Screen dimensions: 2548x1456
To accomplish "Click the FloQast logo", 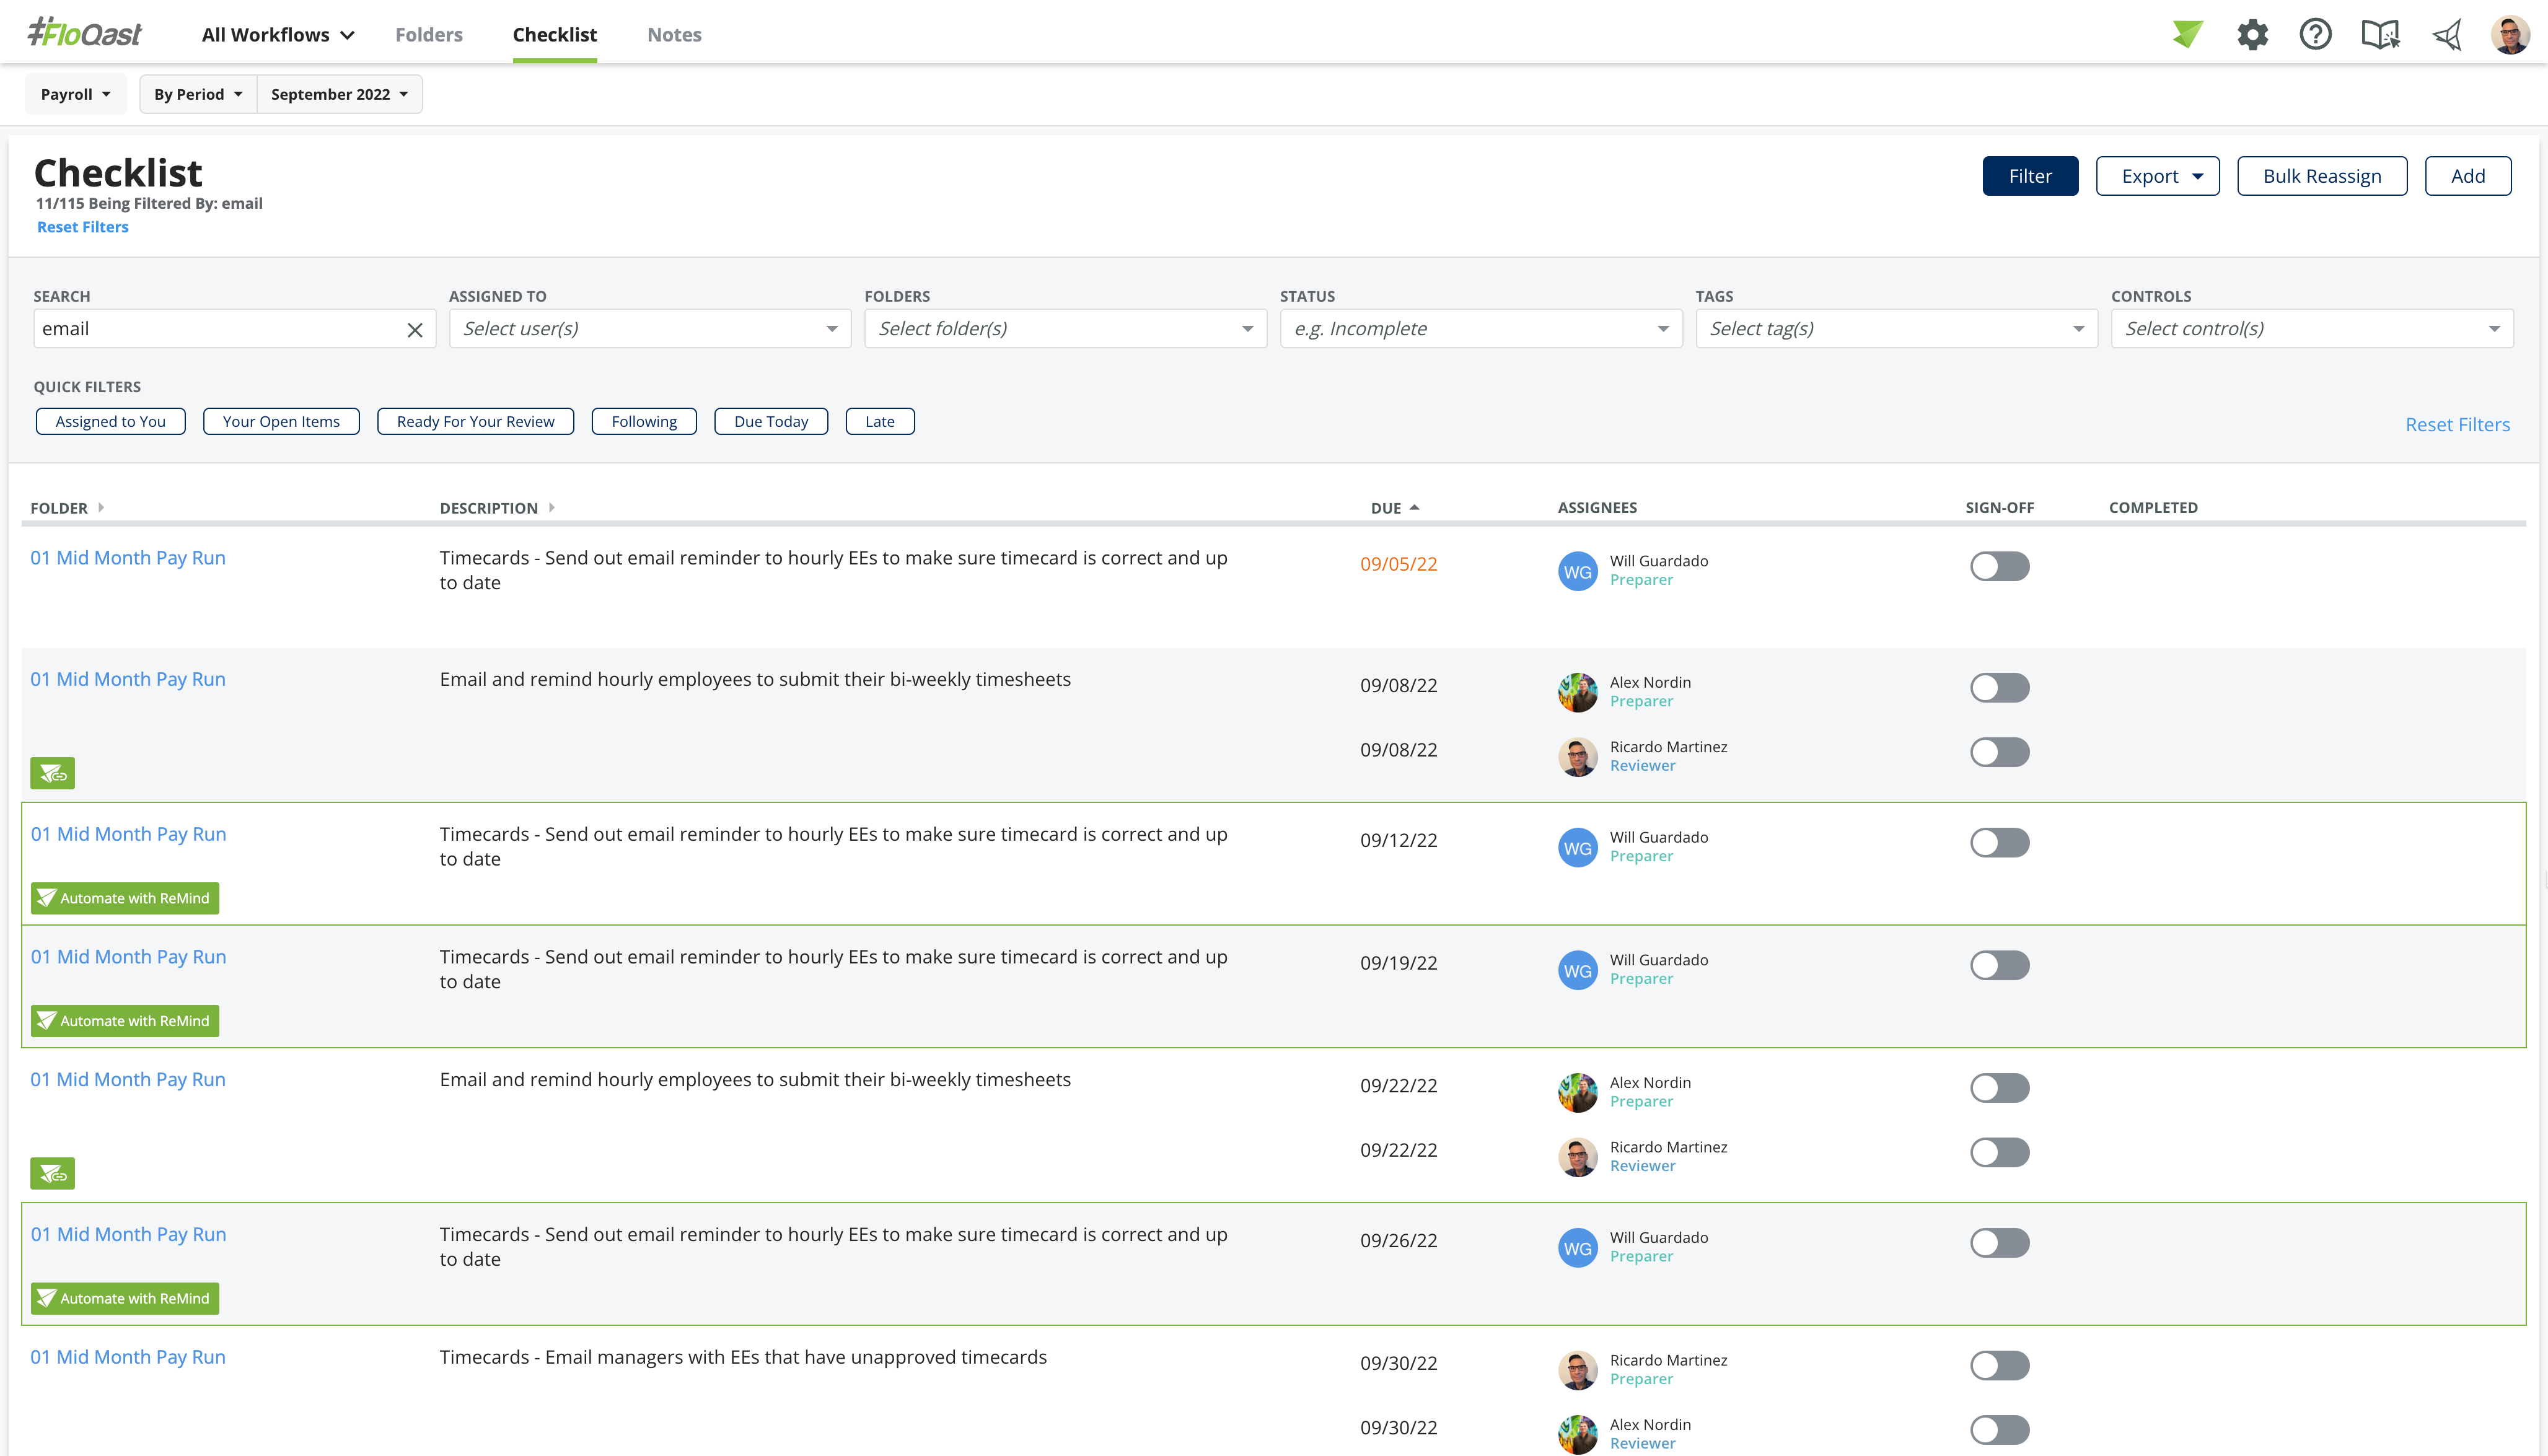I will 85,33.
